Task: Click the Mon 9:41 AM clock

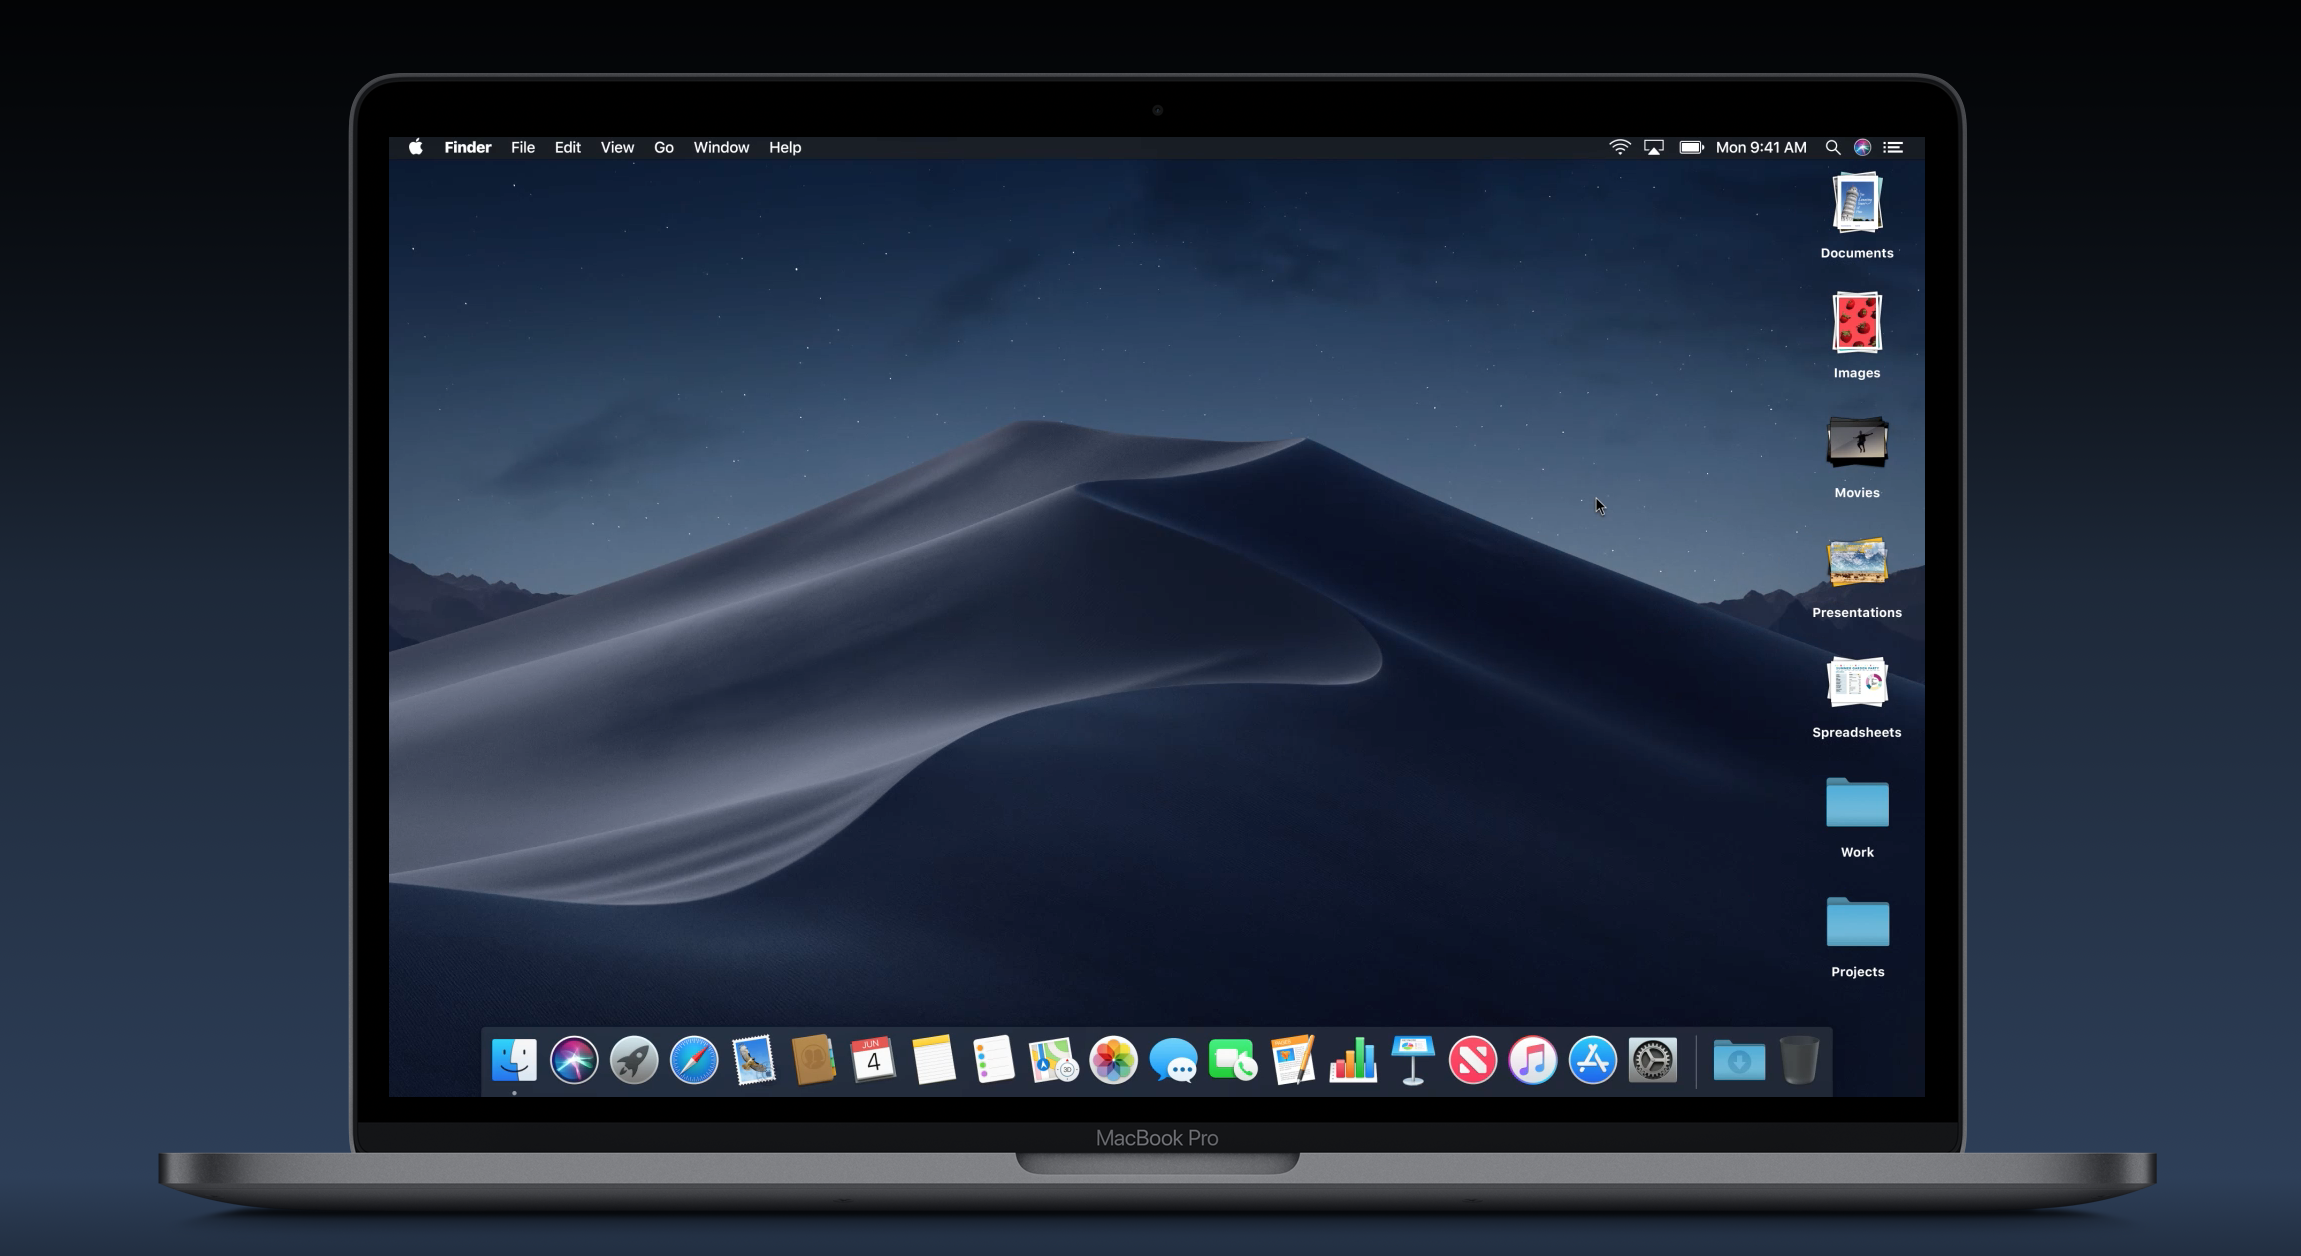Action: (x=1761, y=147)
